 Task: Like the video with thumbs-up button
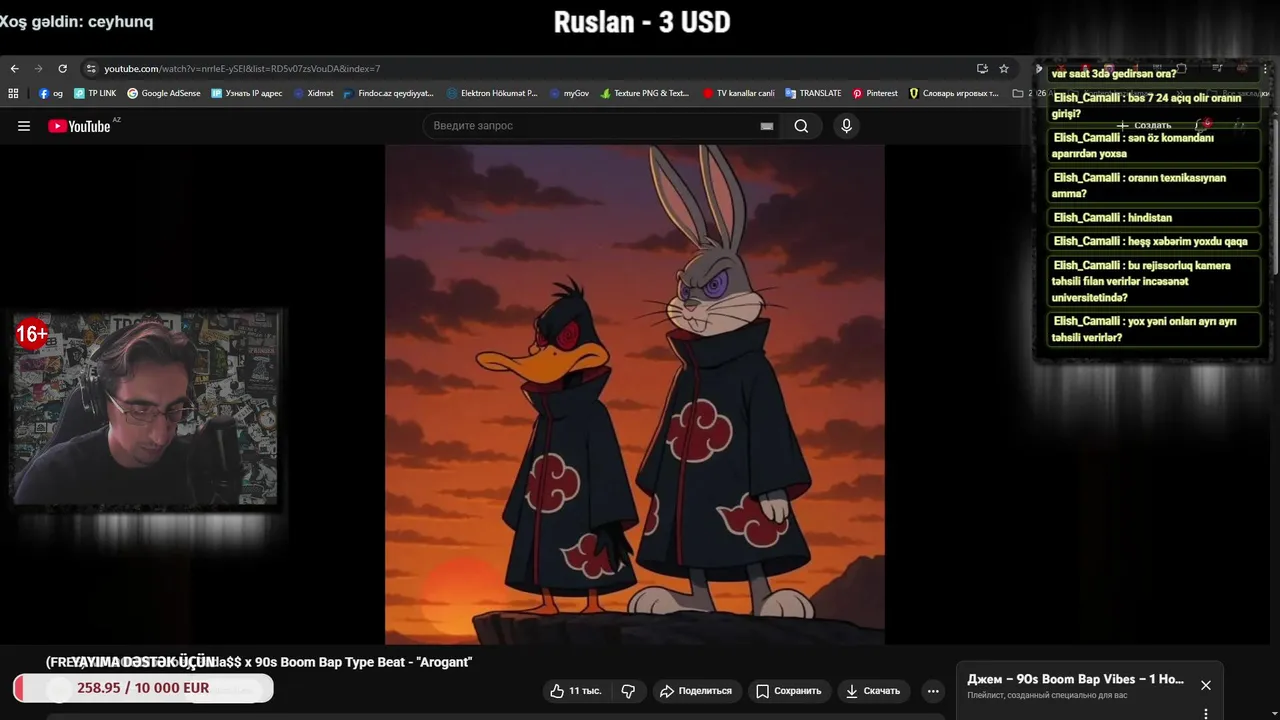tap(577, 691)
